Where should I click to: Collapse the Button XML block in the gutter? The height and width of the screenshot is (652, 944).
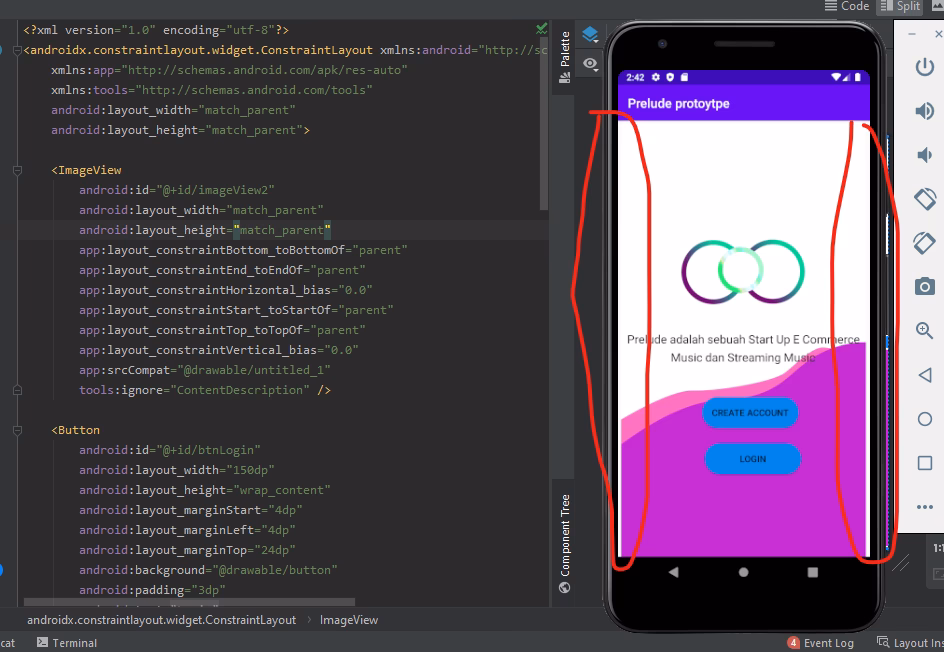16,429
